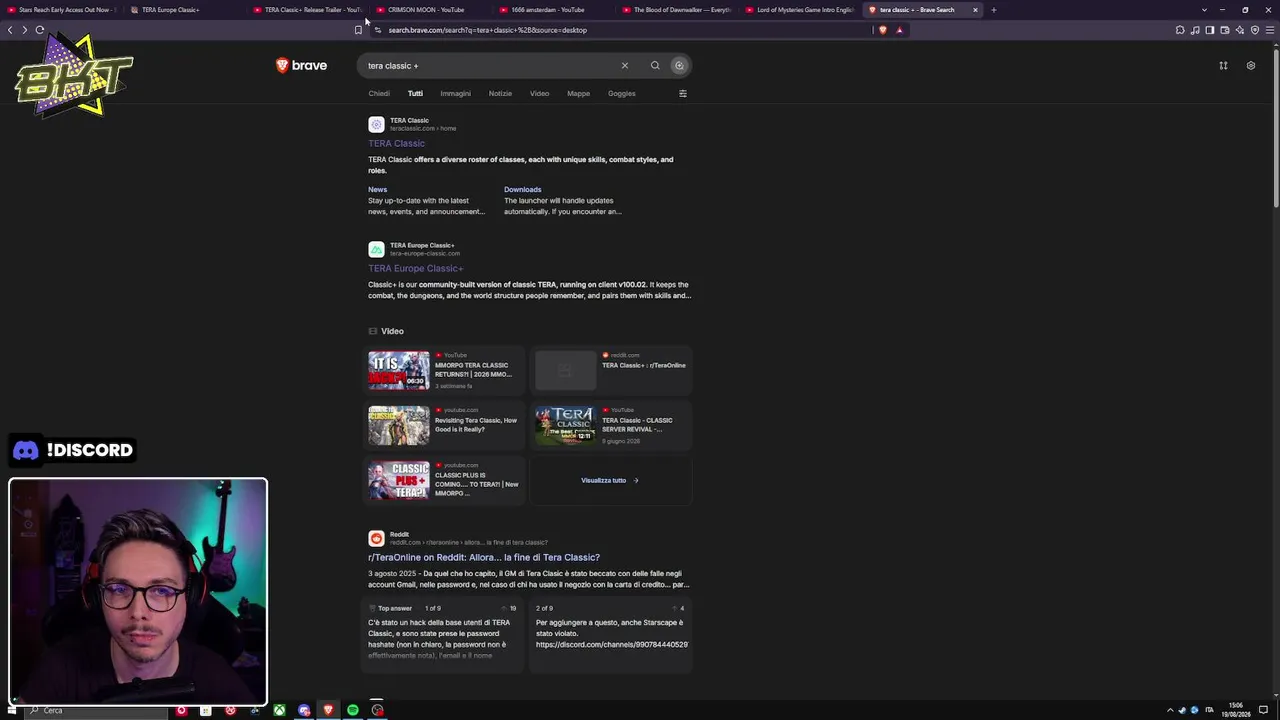The width and height of the screenshot is (1280, 720).
Task: Click the TERA Europe Classic+ site favicon
Action: 376,250
